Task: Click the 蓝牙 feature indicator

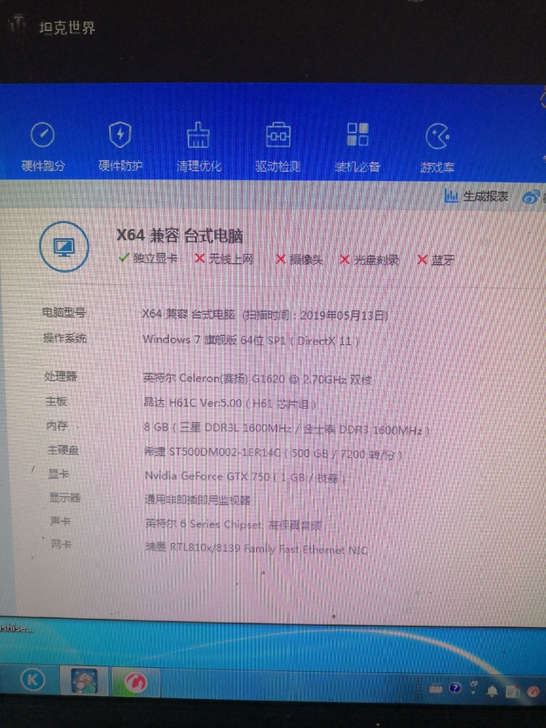Action: click(436, 260)
